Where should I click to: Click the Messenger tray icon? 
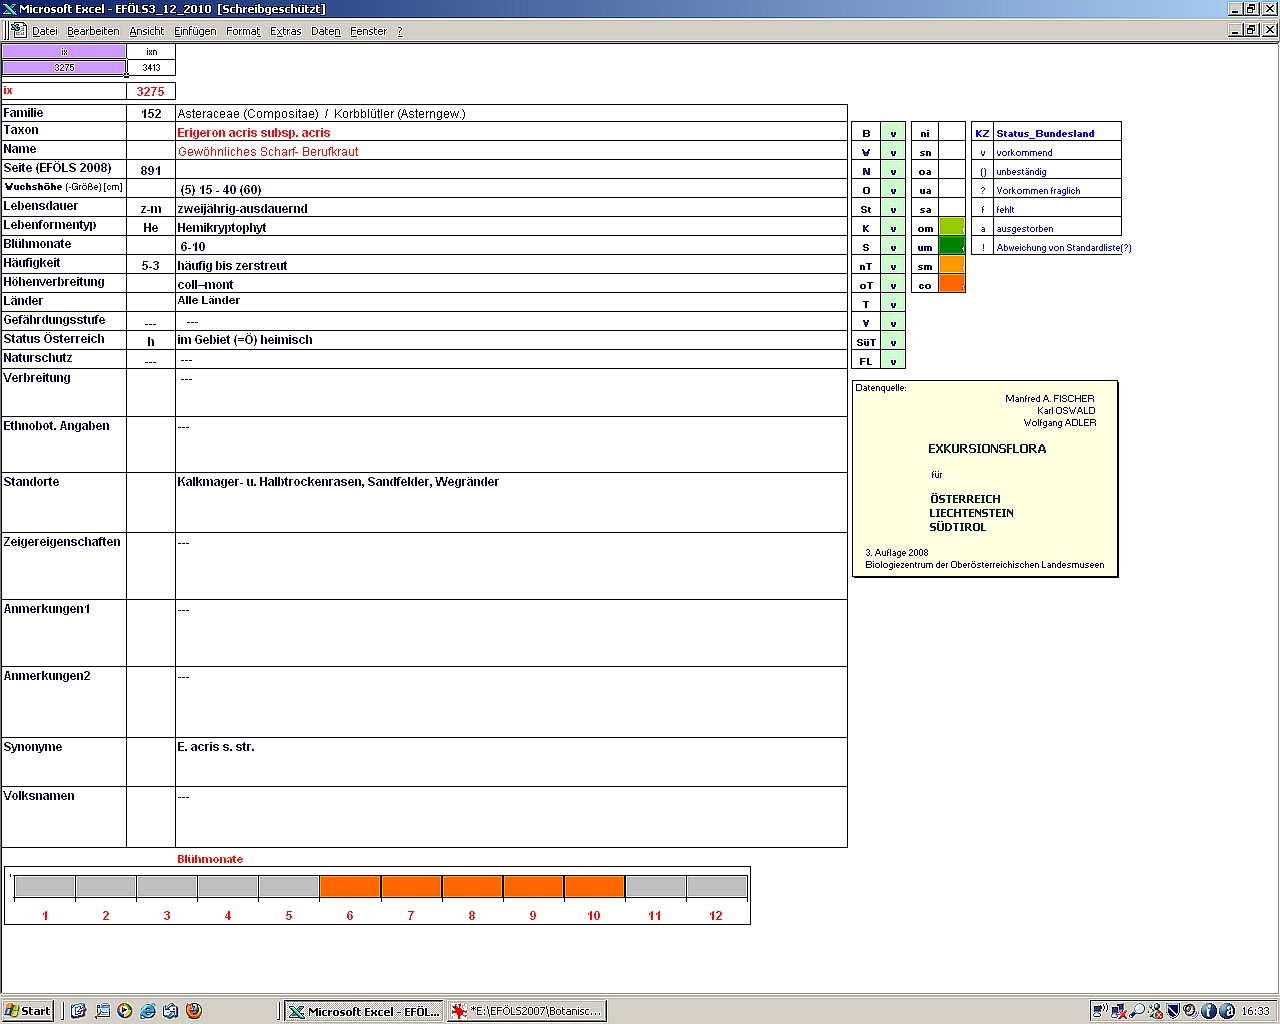coord(1155,1011)
